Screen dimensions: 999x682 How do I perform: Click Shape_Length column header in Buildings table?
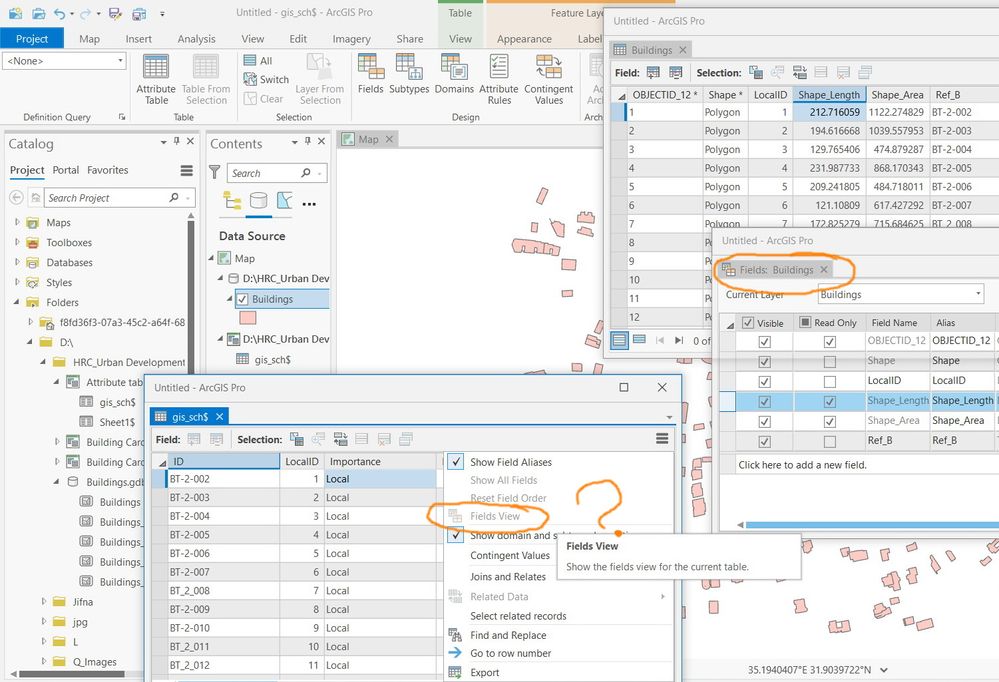[829, 94]
